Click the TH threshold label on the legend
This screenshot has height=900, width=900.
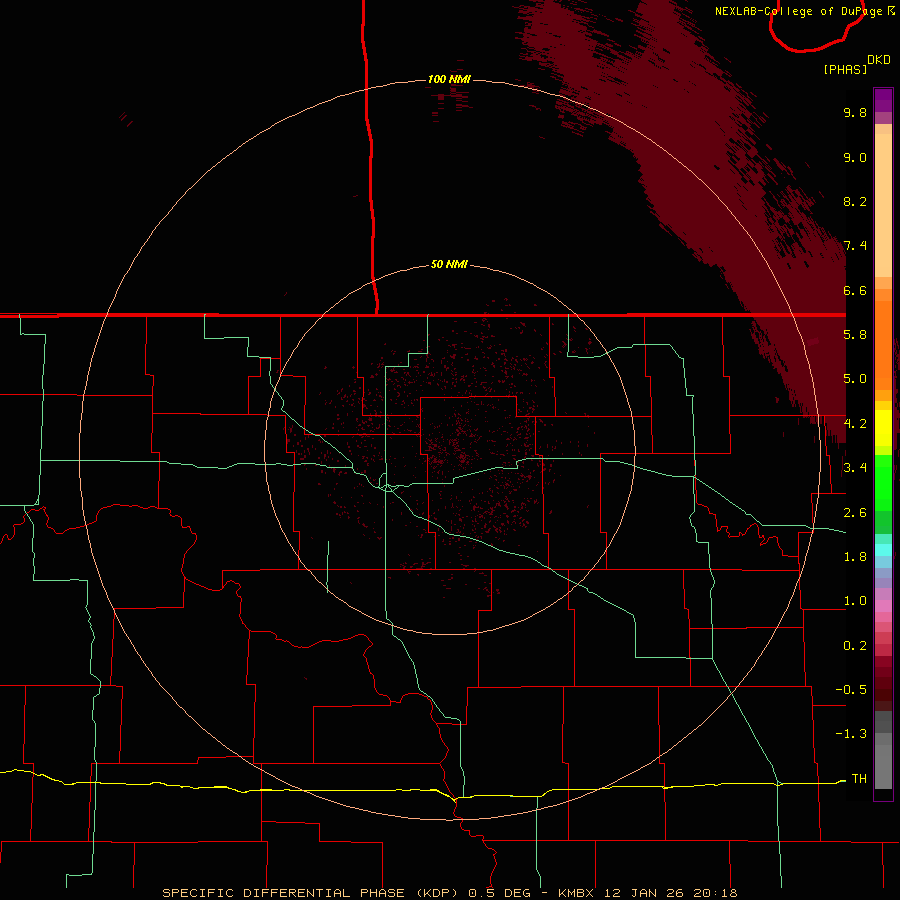point(859,779)
